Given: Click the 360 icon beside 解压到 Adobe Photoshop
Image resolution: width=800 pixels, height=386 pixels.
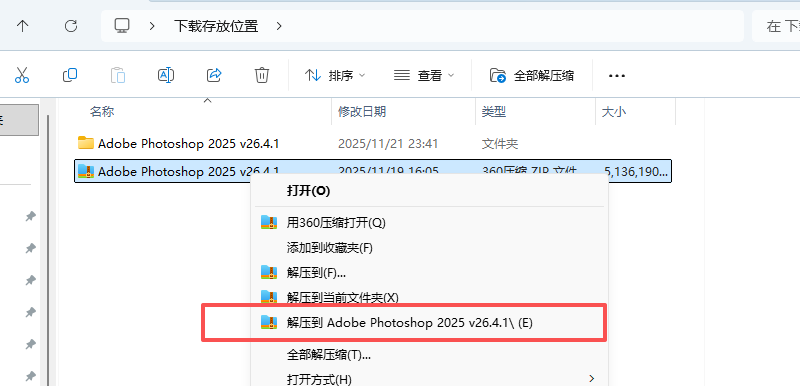Looking at the screenshot, I should (x=269, y=322).
